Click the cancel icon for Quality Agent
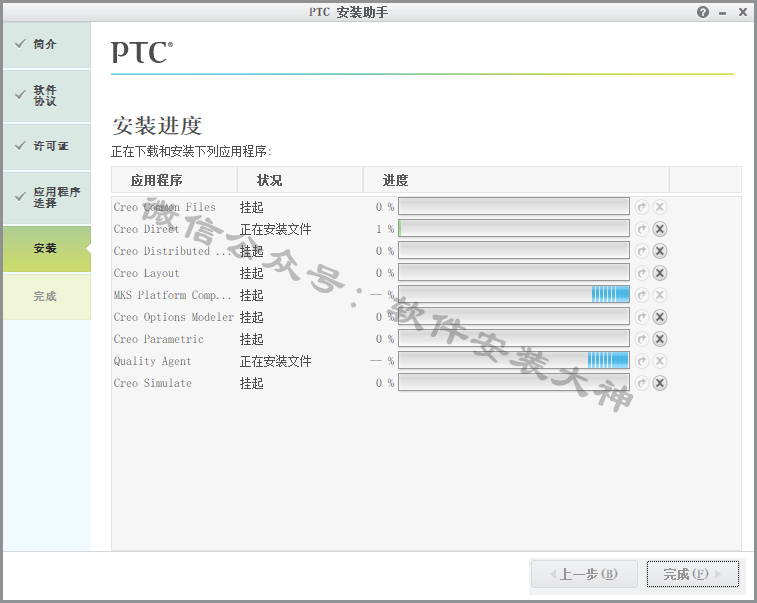Screen dimensions: 757x603 (660, 361)
